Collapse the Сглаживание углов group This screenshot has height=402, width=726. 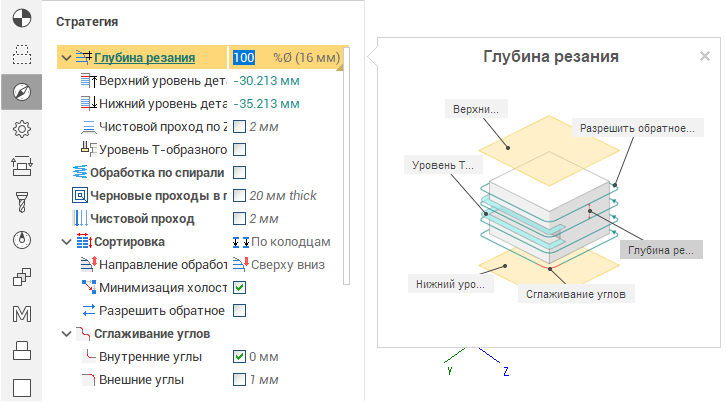(66, 334)
